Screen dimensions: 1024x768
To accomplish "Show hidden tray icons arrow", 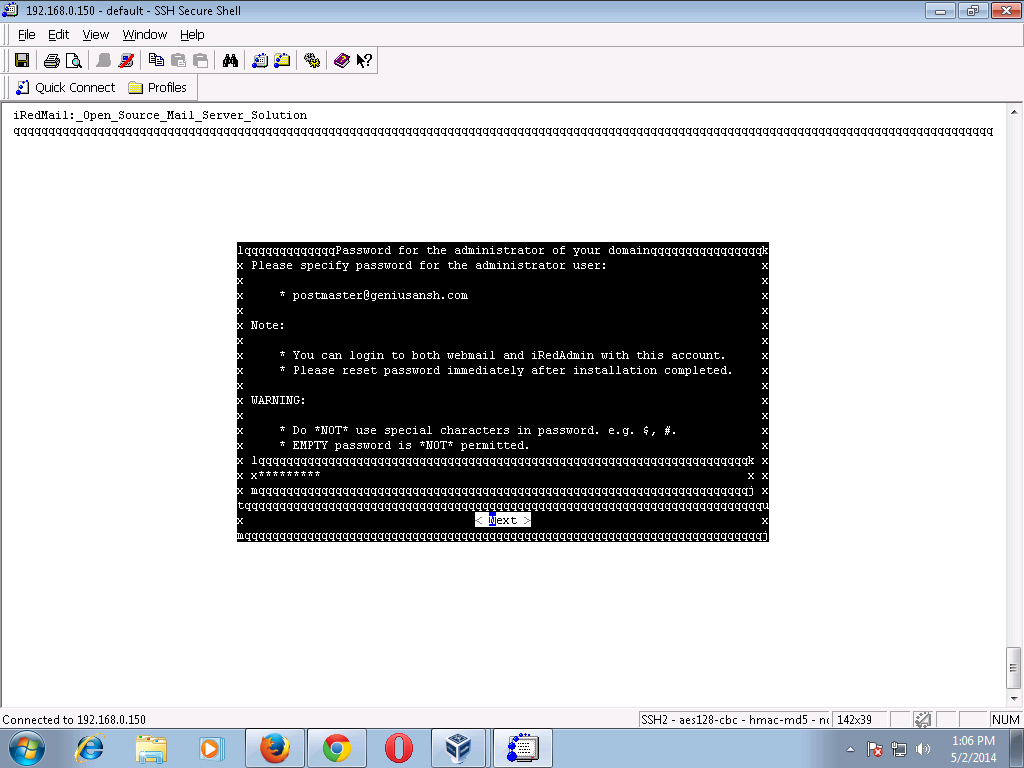I will [x=850, y=749].
